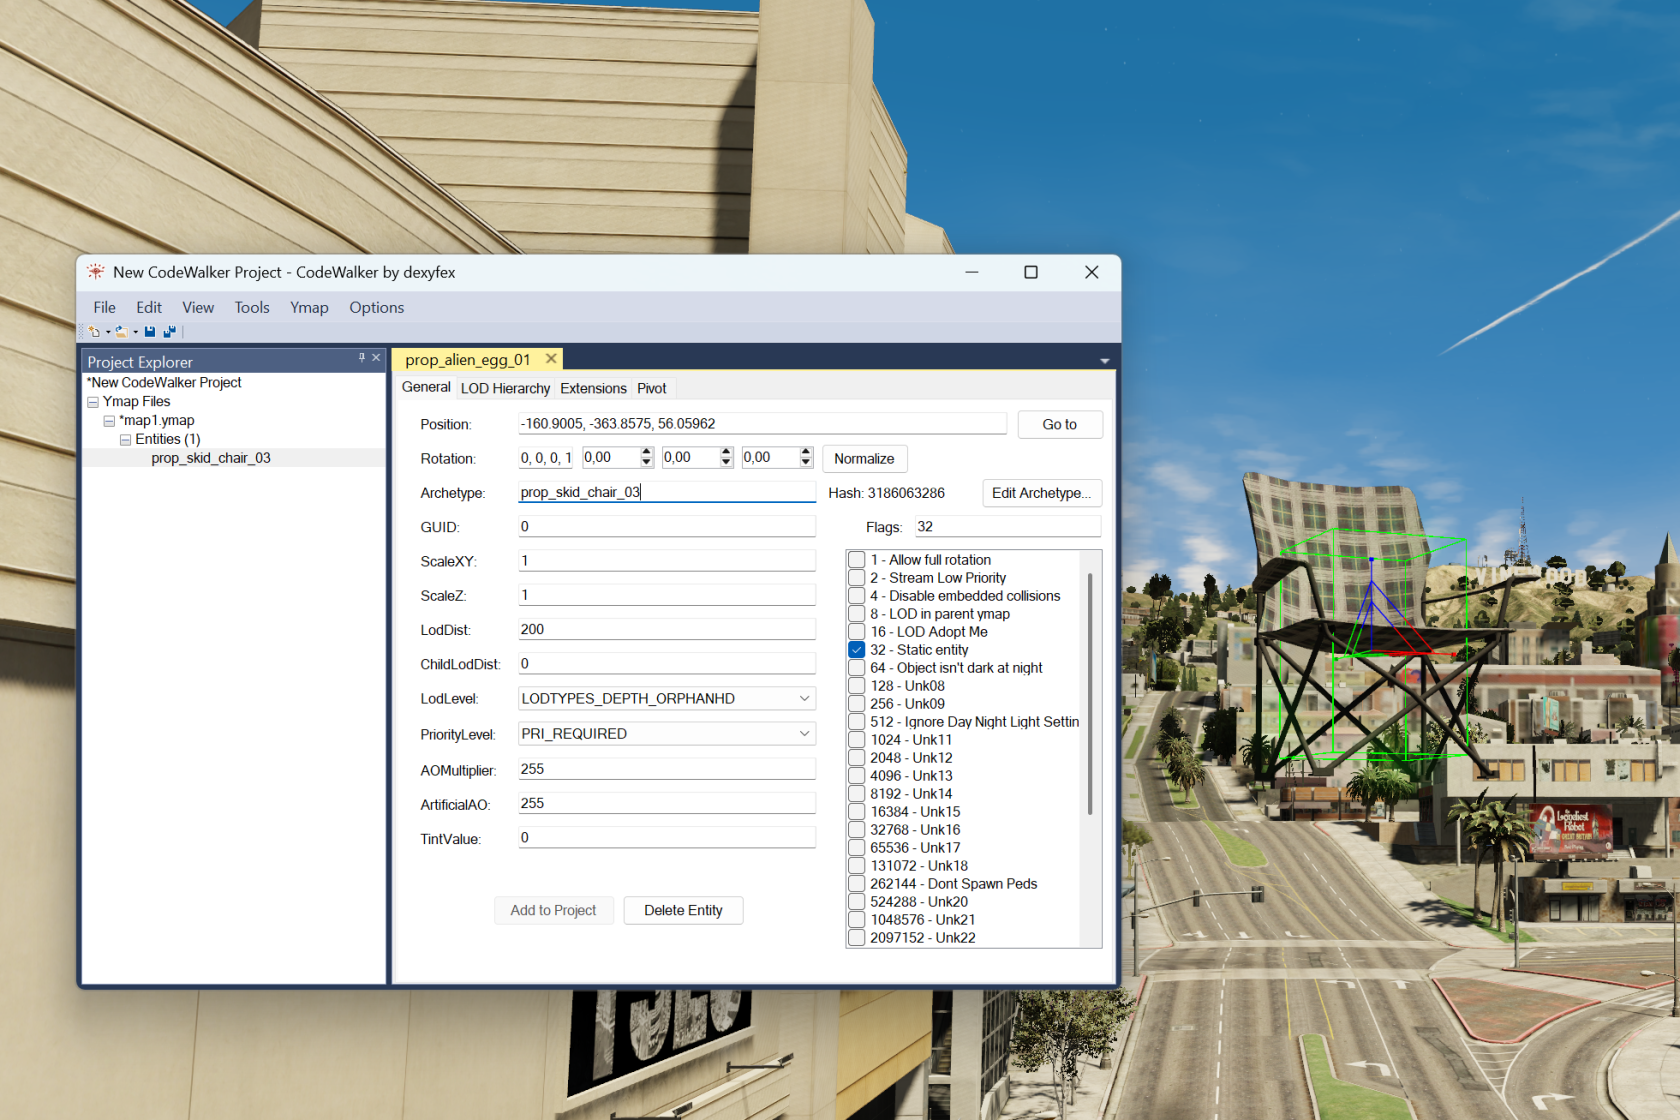Screen dimensions: 1680x1120
Task: Click the New project toolbar icon
Action: coord(94,332)
